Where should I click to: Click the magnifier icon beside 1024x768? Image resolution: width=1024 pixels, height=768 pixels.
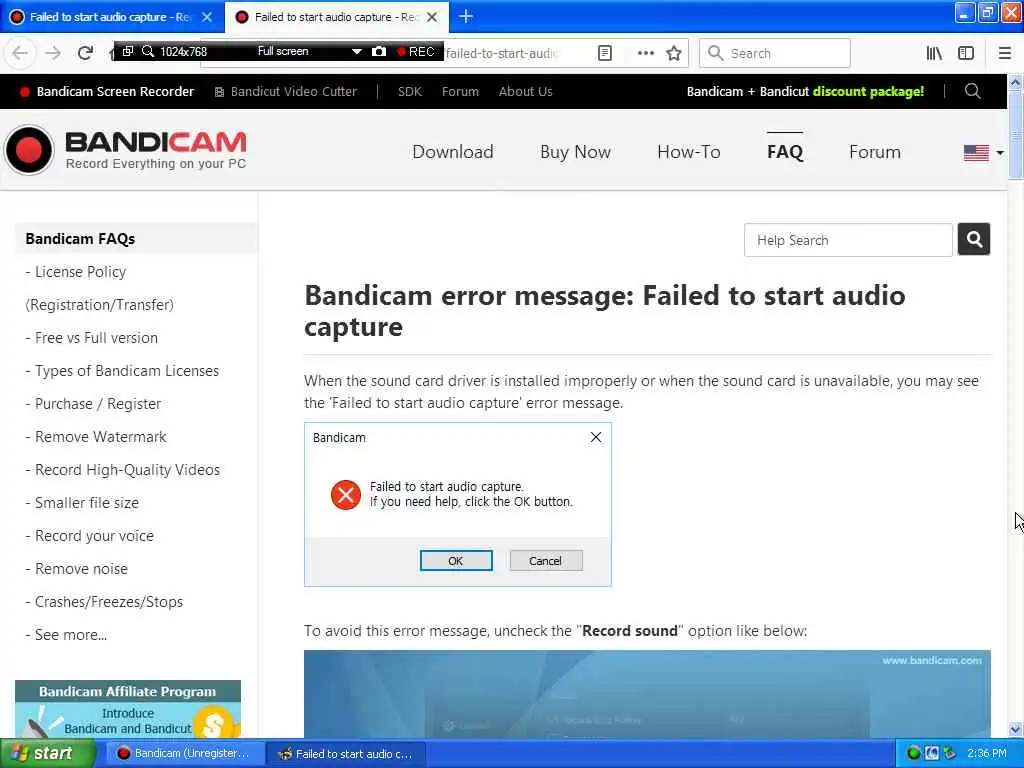pyautogui.click(x=148, y=51)
